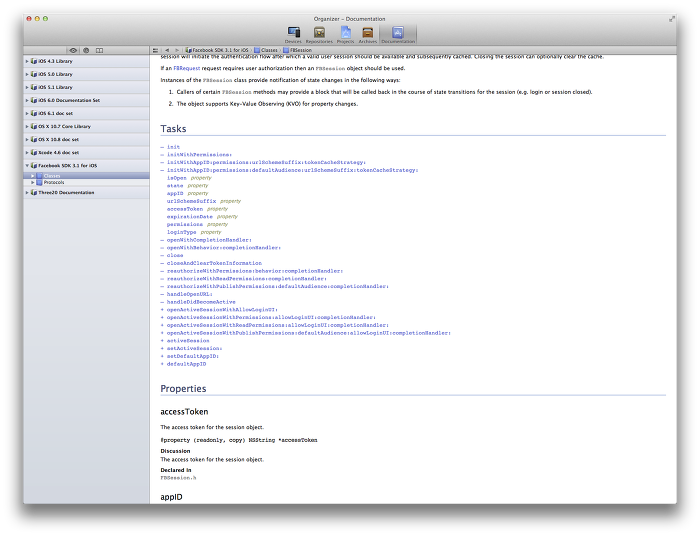Image resolution: width=700 pixels, height=536 pixels.
Task: Select the FBSession breadcrumb in jump bar
Action: click(298, 50)
